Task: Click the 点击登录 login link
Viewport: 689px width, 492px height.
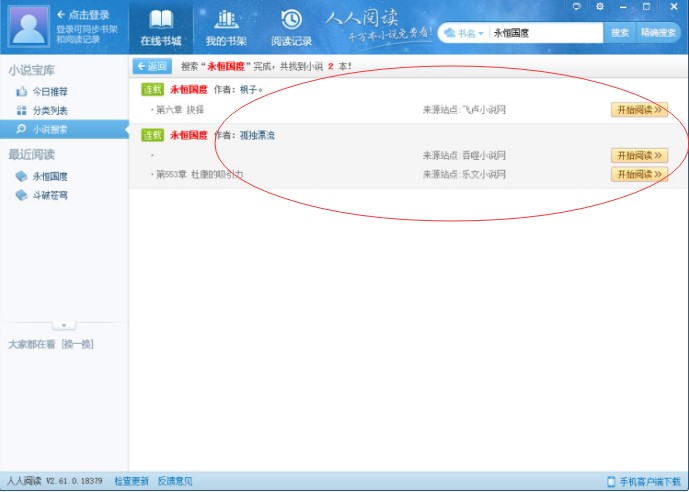Action: (x=83, y=15)
